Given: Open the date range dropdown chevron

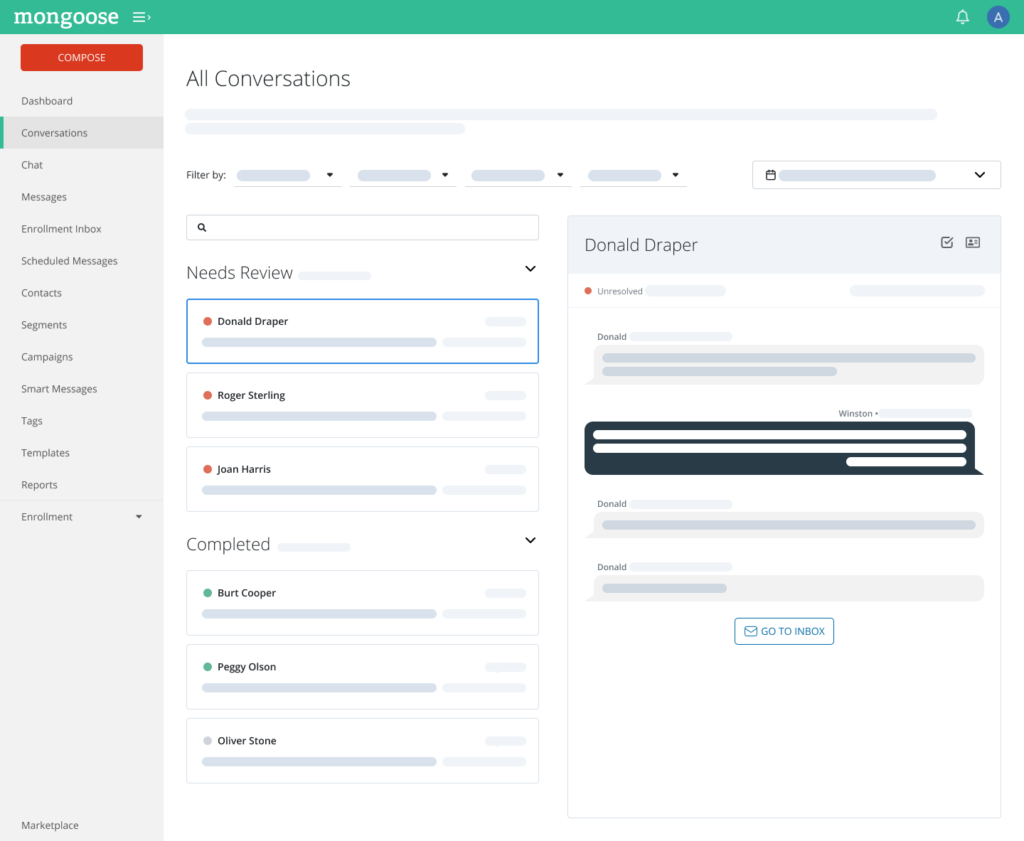Looking at the screenshot, I should click(979, 175).
